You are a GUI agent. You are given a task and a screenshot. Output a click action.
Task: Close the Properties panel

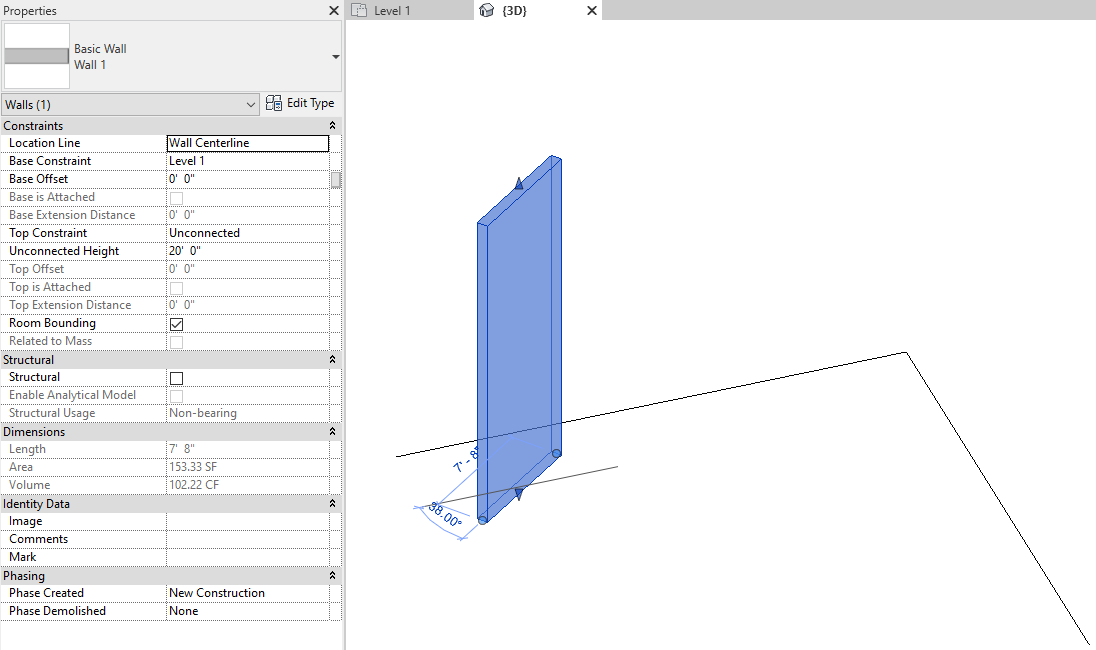pyautogui.click(x=334, y=10)
